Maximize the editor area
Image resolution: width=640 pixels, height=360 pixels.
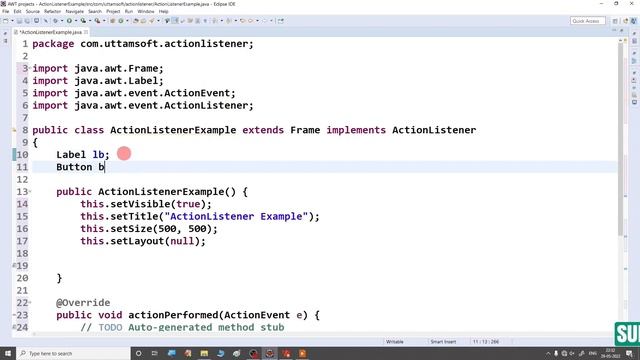tap(622, 31)
